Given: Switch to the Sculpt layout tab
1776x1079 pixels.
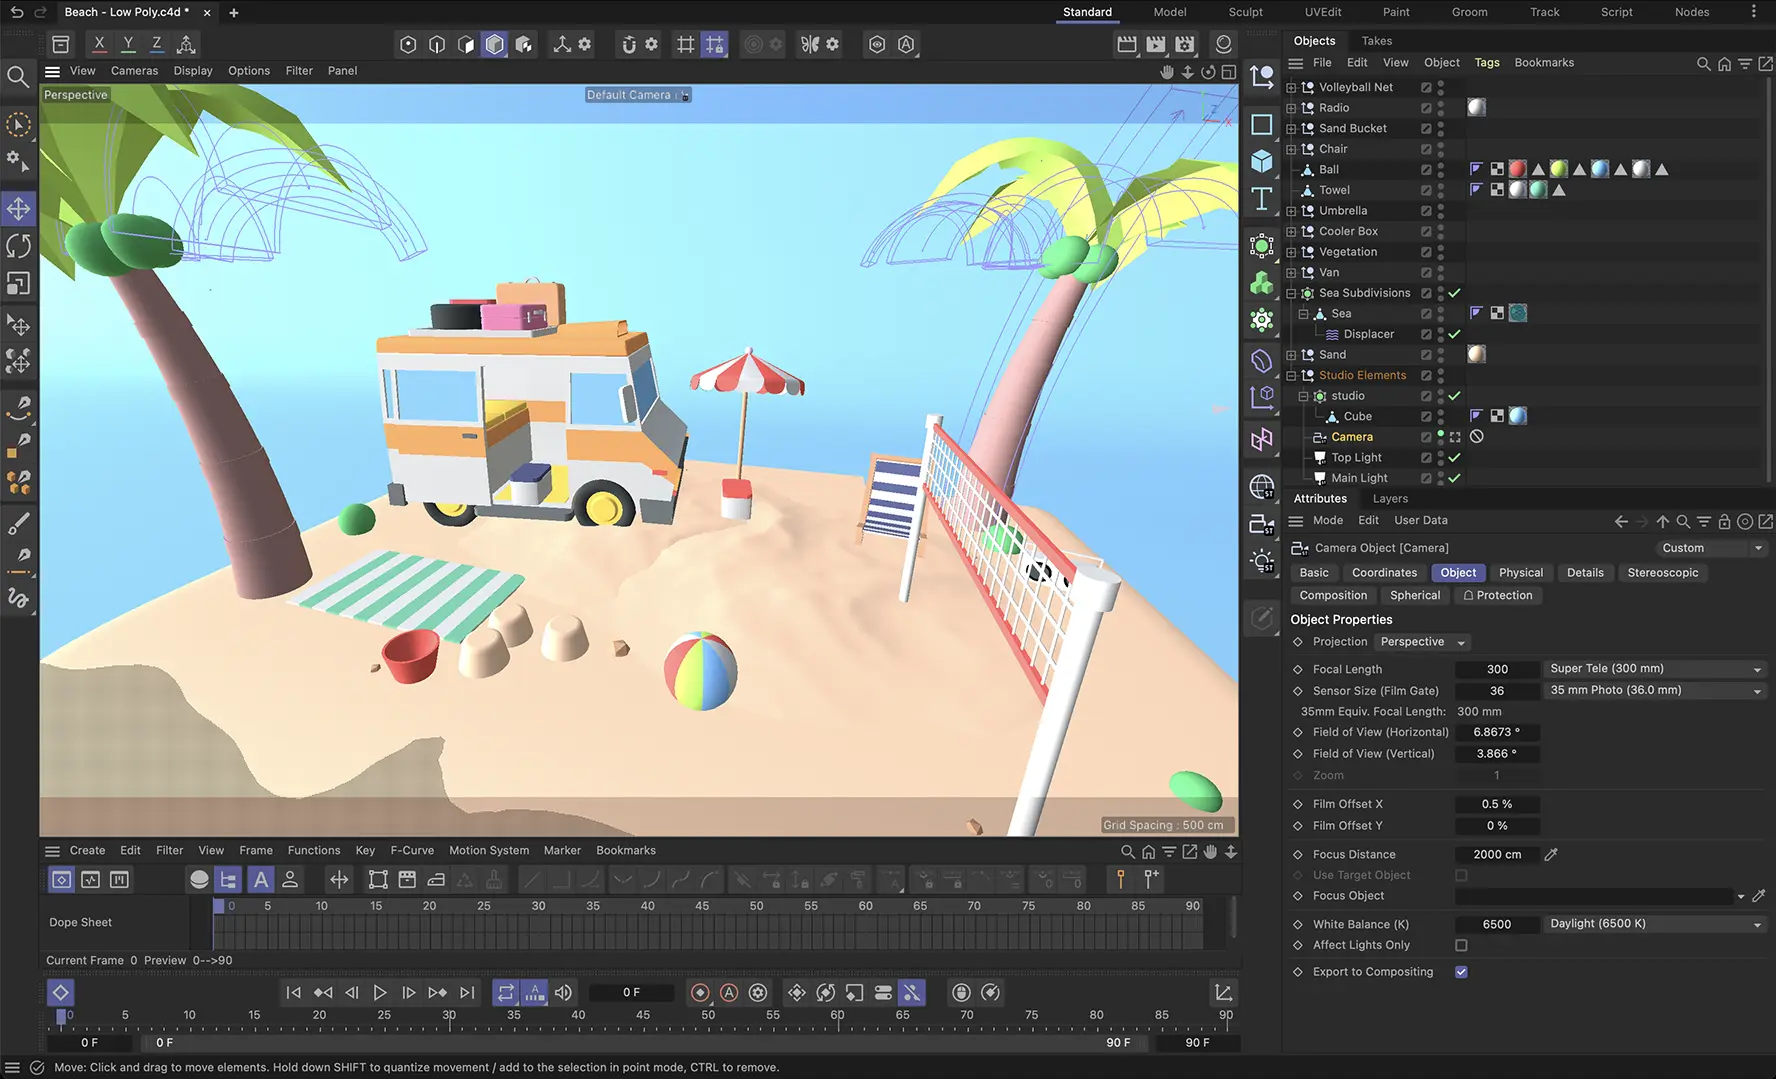Looking at the screenshot, I should coord(1245,12).
